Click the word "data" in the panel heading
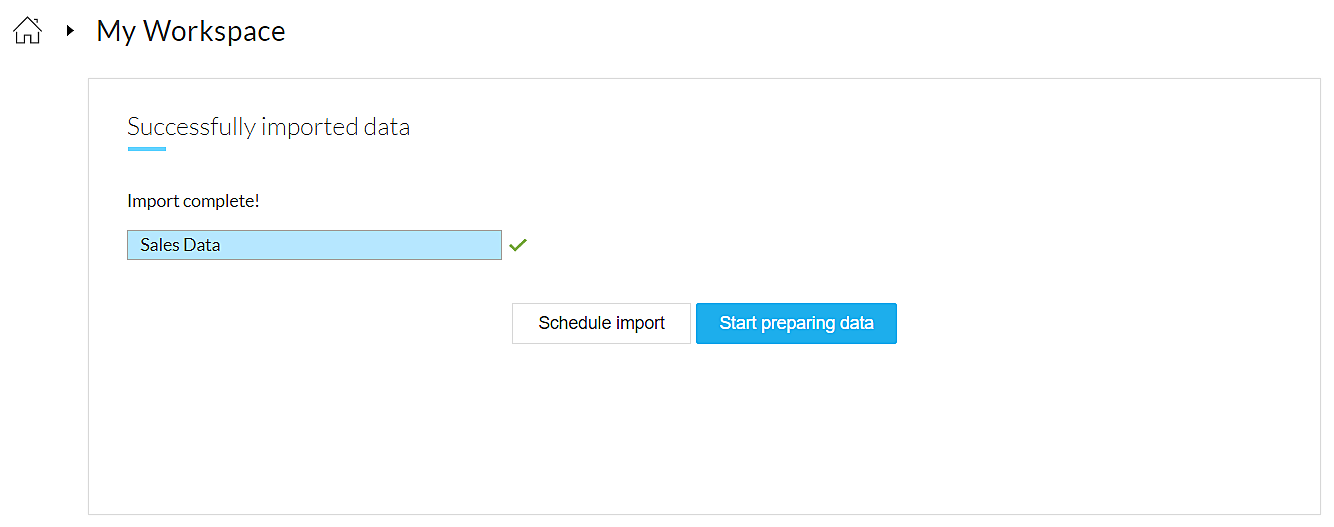The height and width of the screenshot is (527, 1334). pyautogui.click(x=386, y=127)
